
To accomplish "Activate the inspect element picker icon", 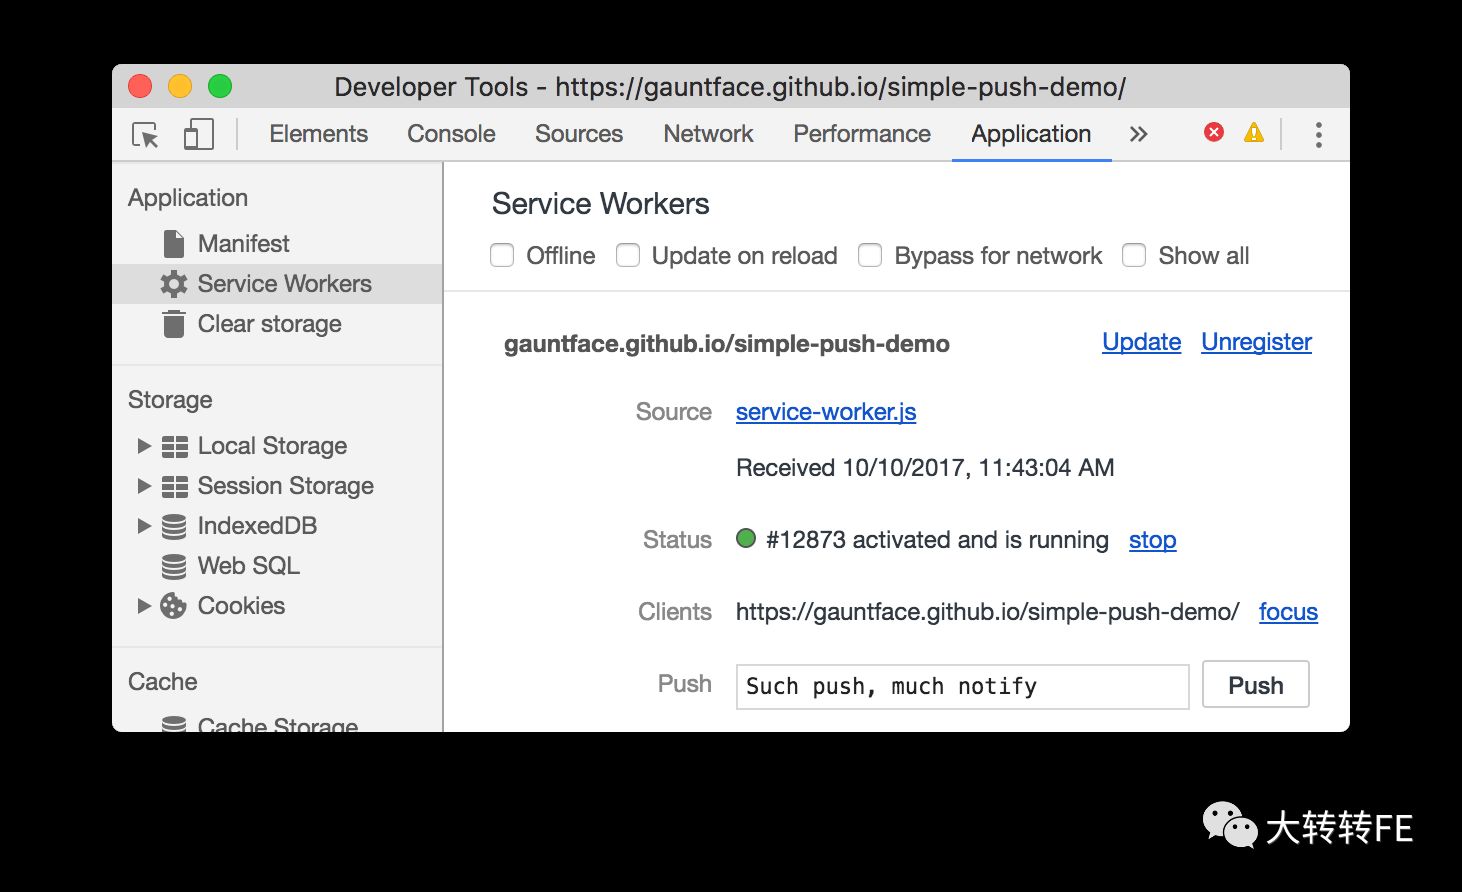I will pos(145,134).
